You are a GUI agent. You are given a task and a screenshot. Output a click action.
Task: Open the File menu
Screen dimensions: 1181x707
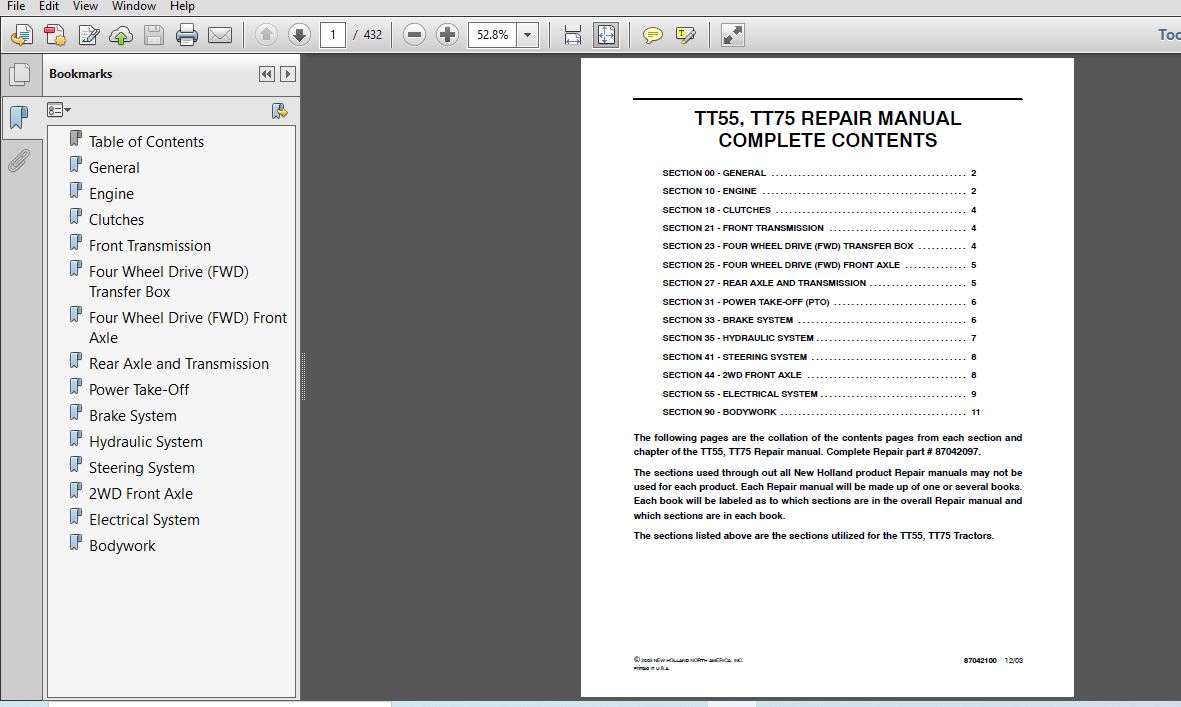(x=16, y=6)
